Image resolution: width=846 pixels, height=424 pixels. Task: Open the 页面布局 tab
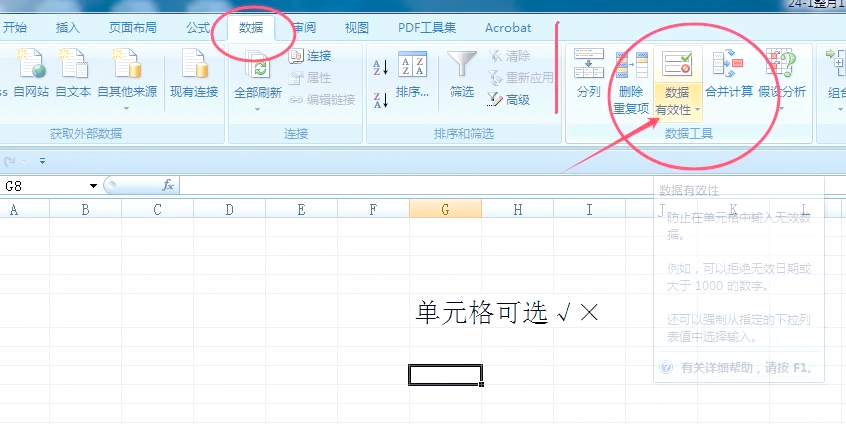[x=133, y=28]
